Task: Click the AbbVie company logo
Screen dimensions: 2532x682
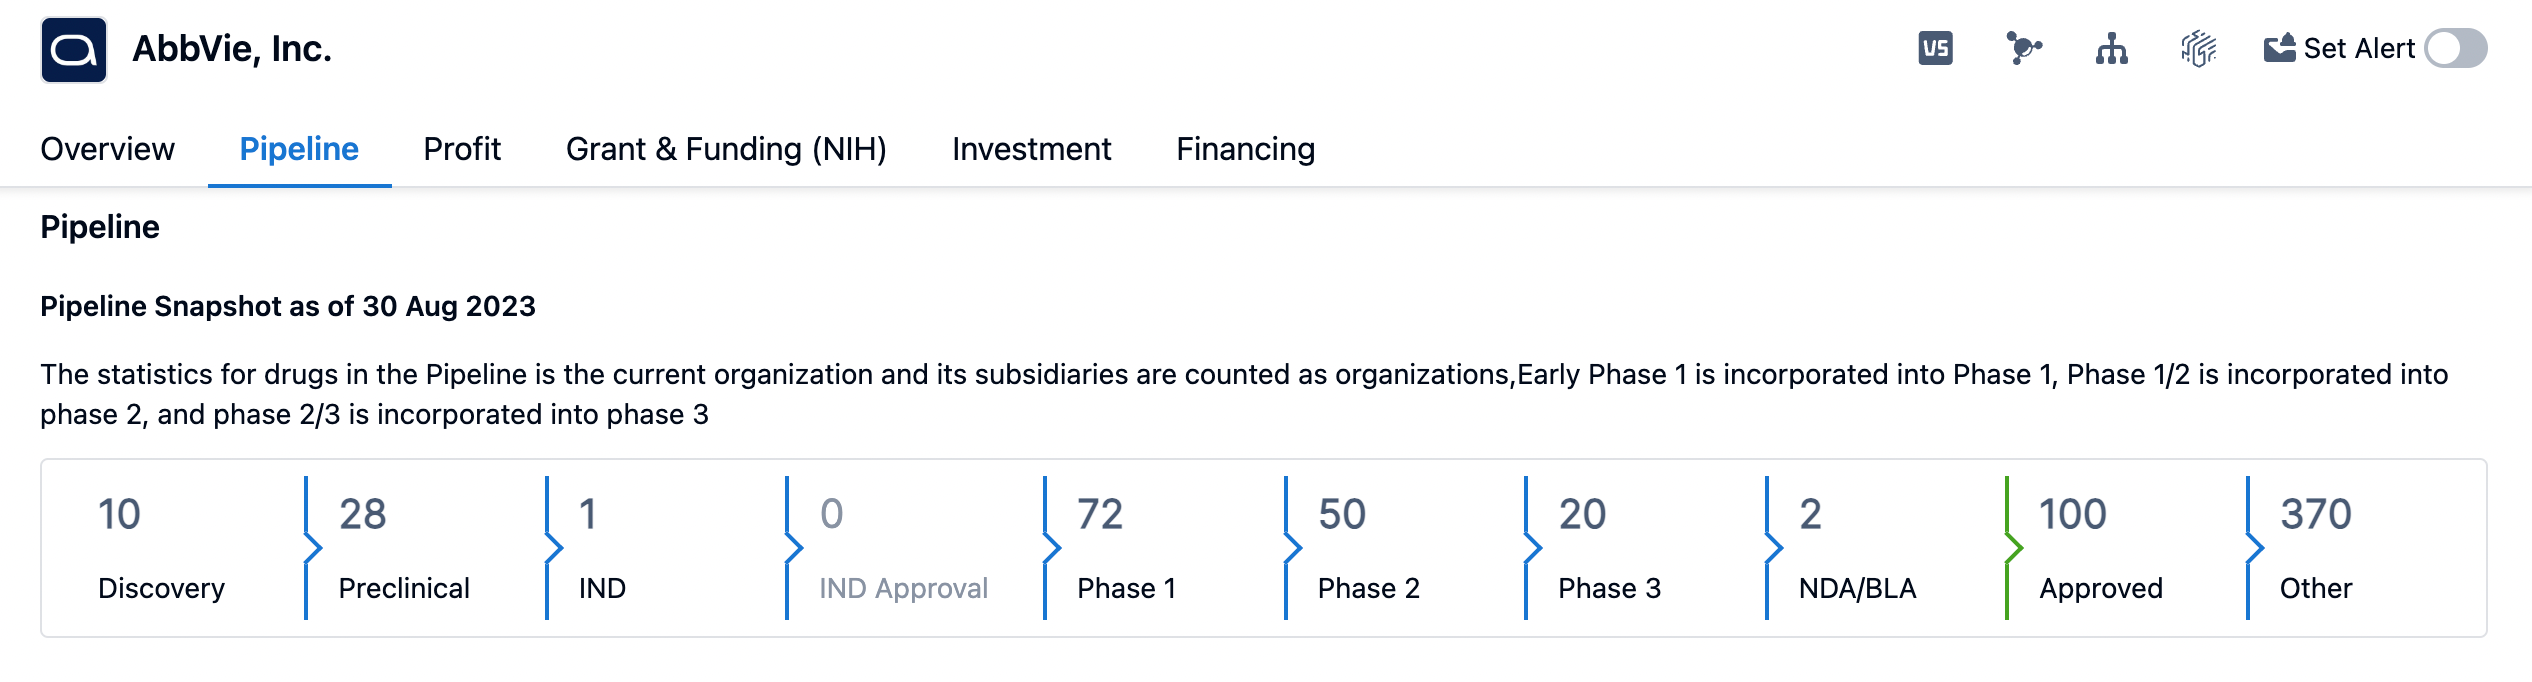Action: coord(74,49)
